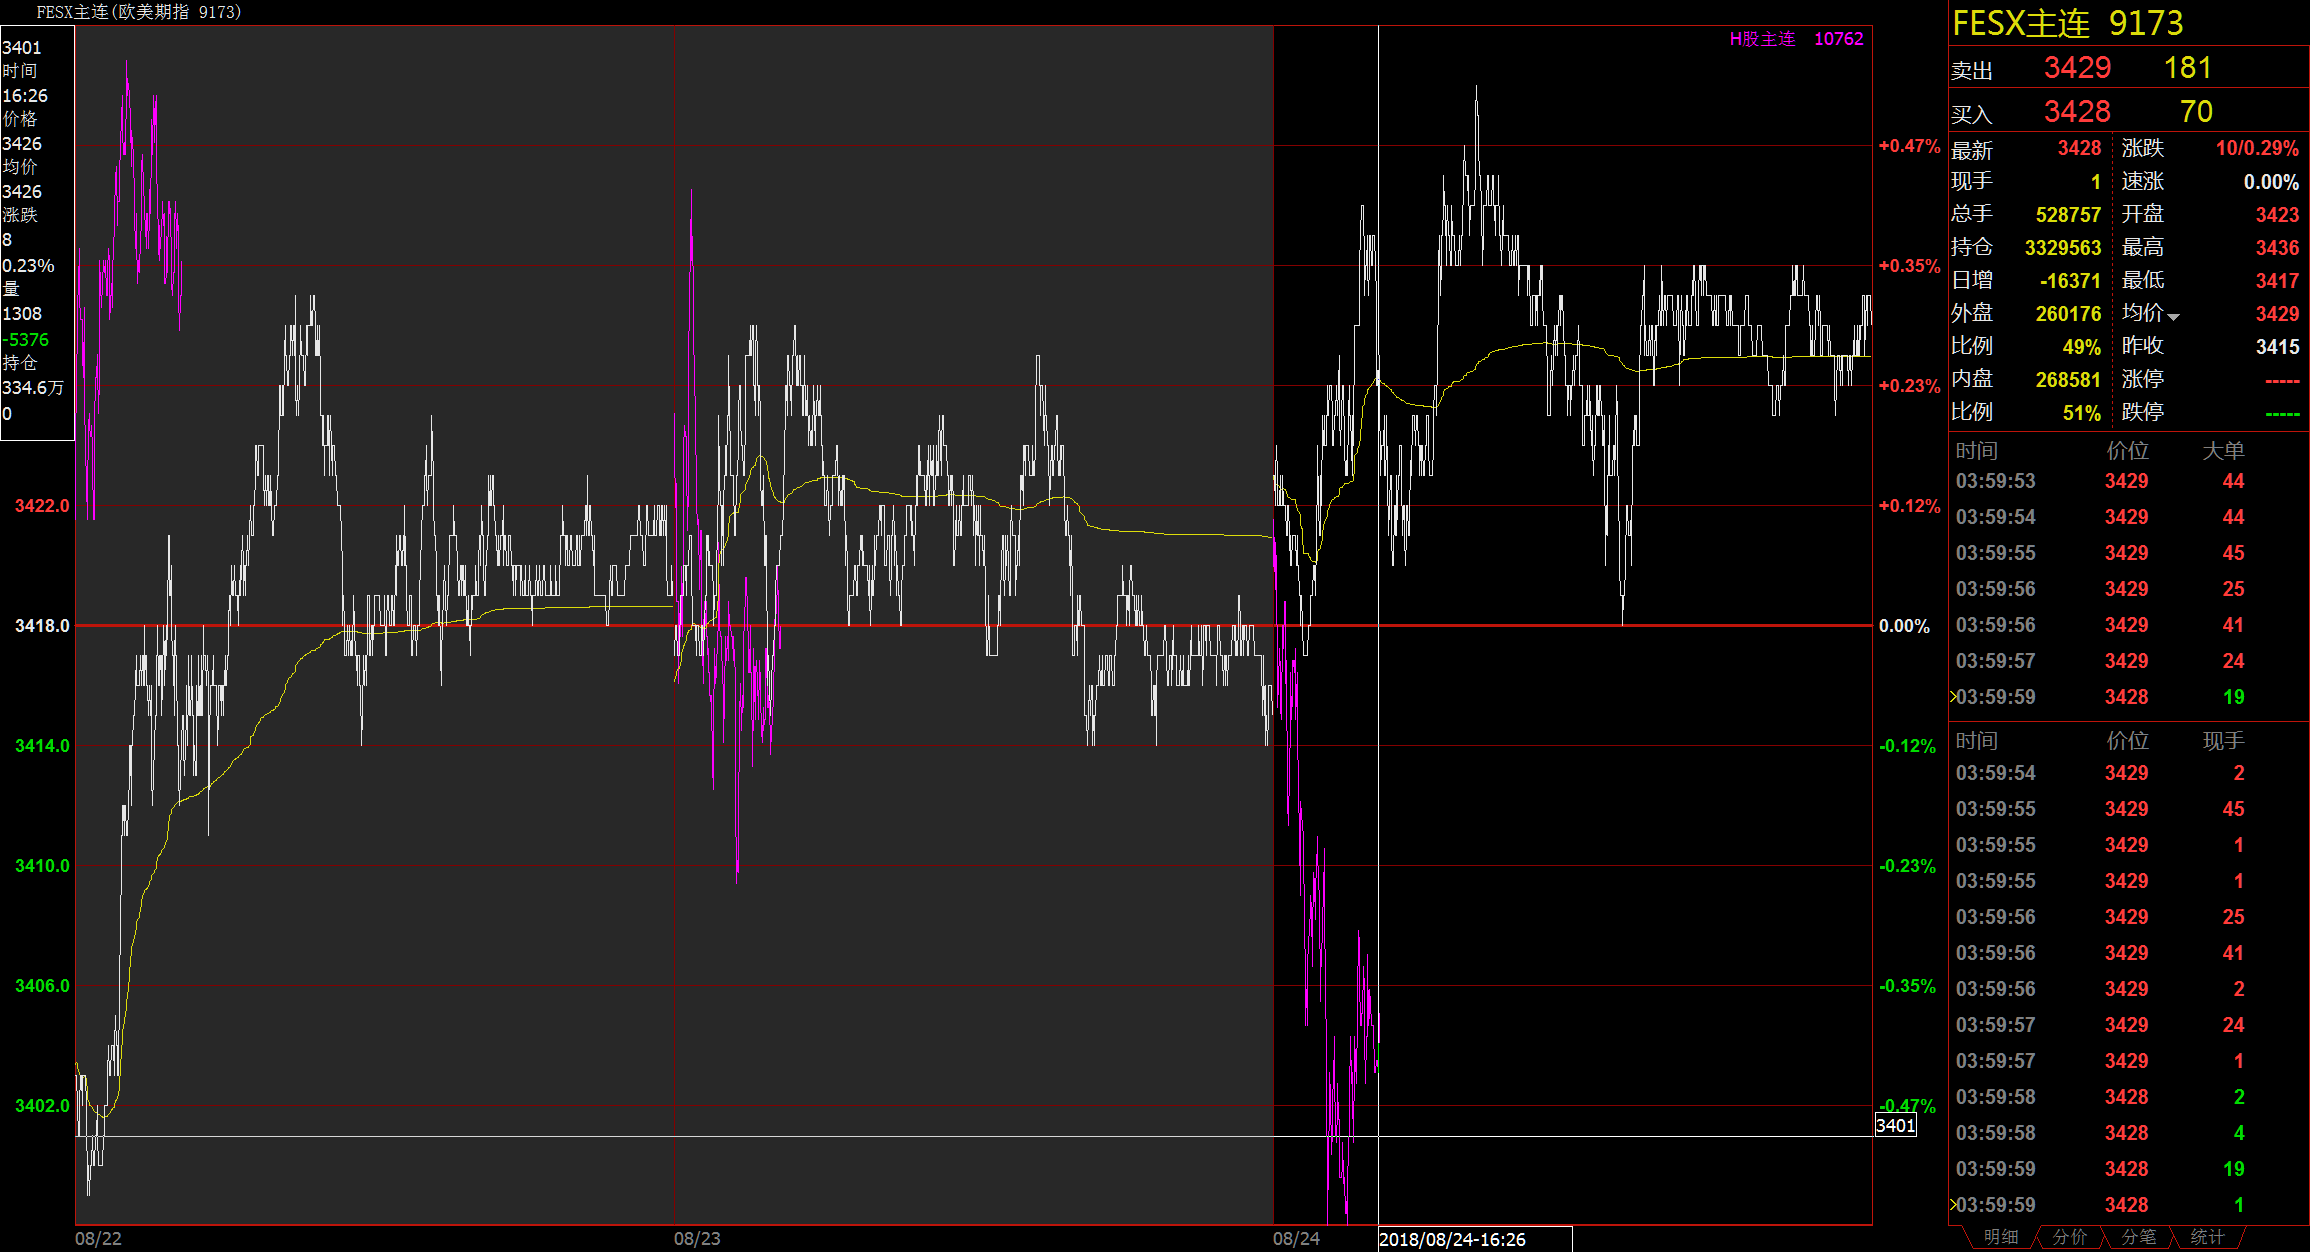Click the 卖出 ask price 3429

click(2077, 68)
